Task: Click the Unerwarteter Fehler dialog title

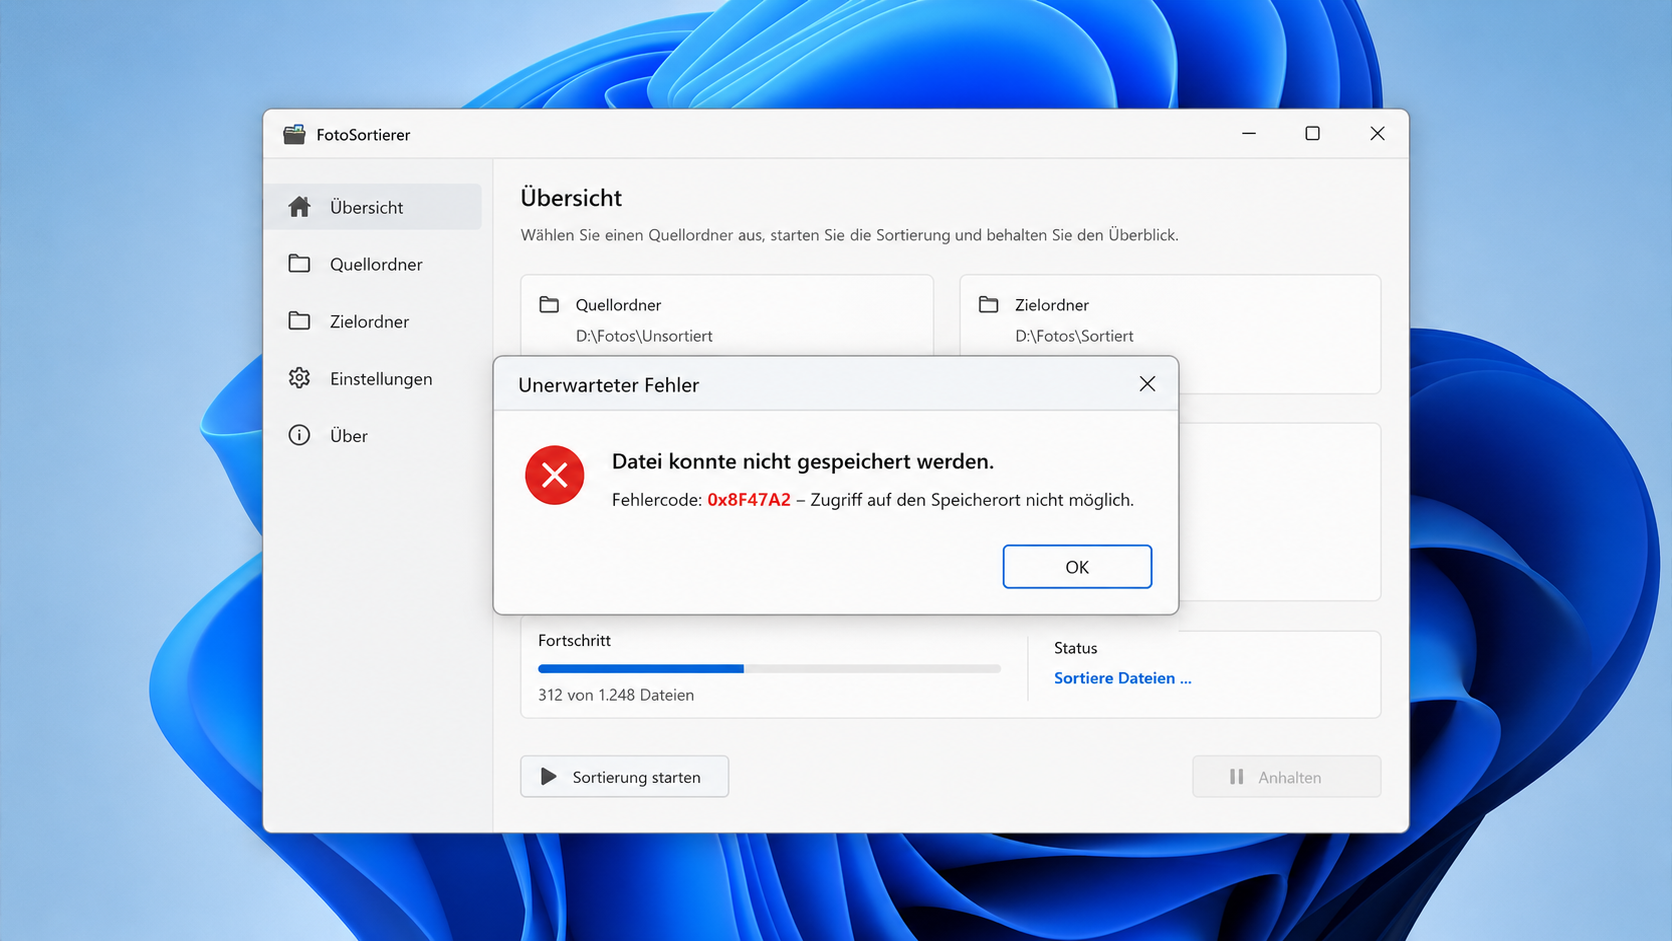Action: coord(608,385)
